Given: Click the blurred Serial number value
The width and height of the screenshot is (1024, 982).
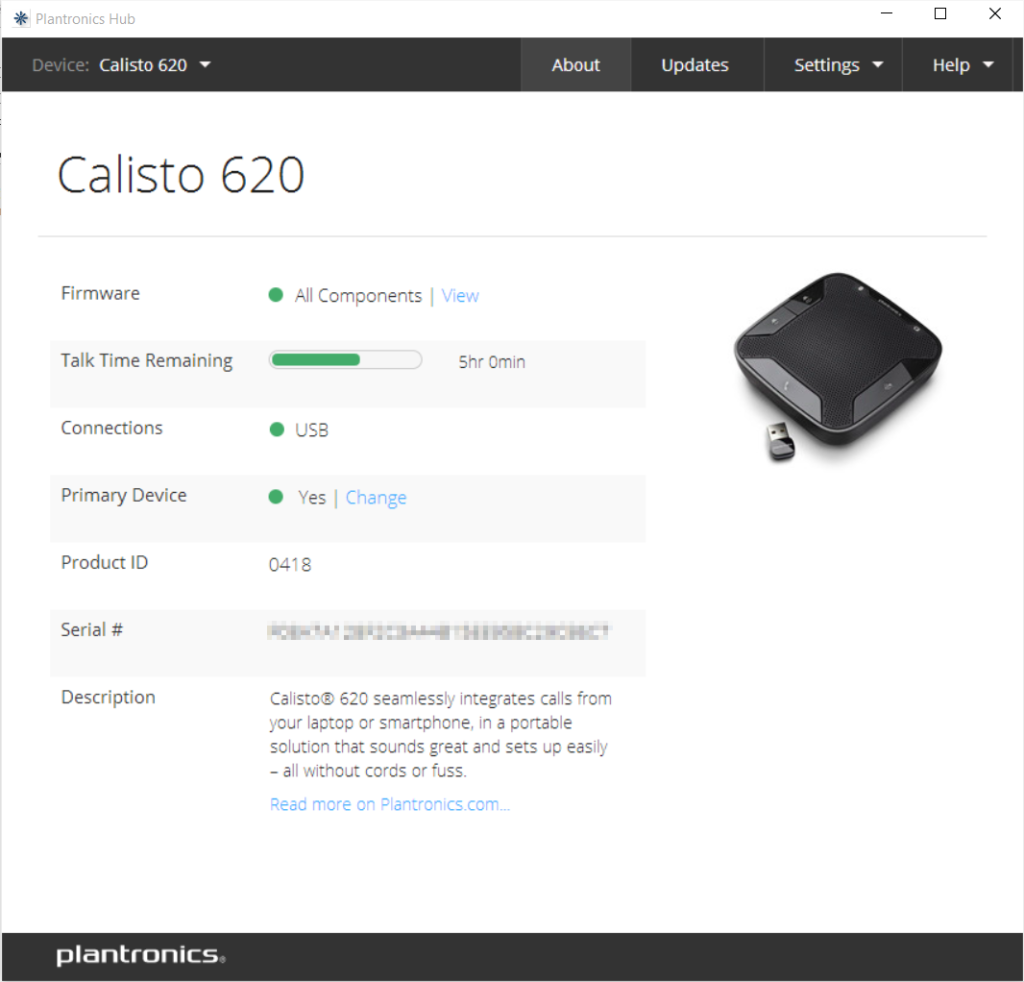Looking at the screenshot, I should tap(438, 631).
